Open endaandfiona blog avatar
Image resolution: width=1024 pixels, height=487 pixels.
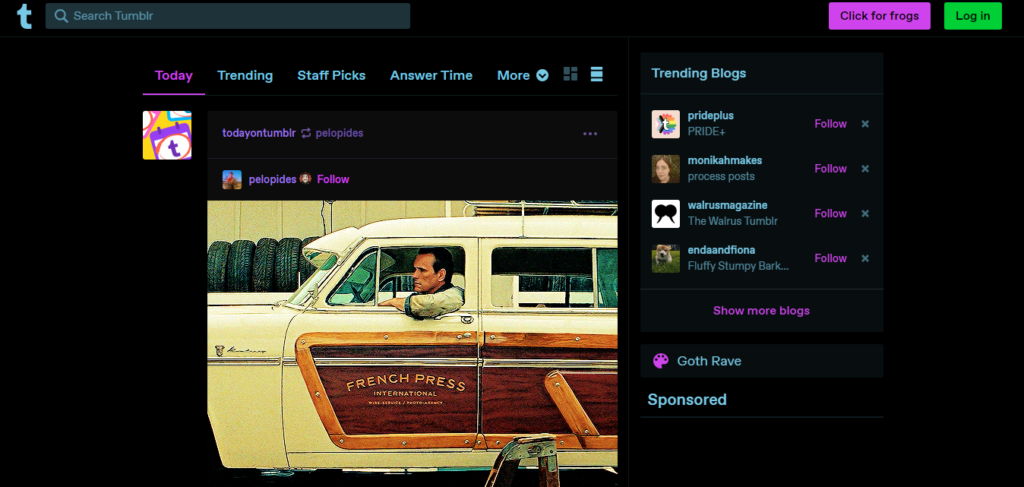click(665, 259)
